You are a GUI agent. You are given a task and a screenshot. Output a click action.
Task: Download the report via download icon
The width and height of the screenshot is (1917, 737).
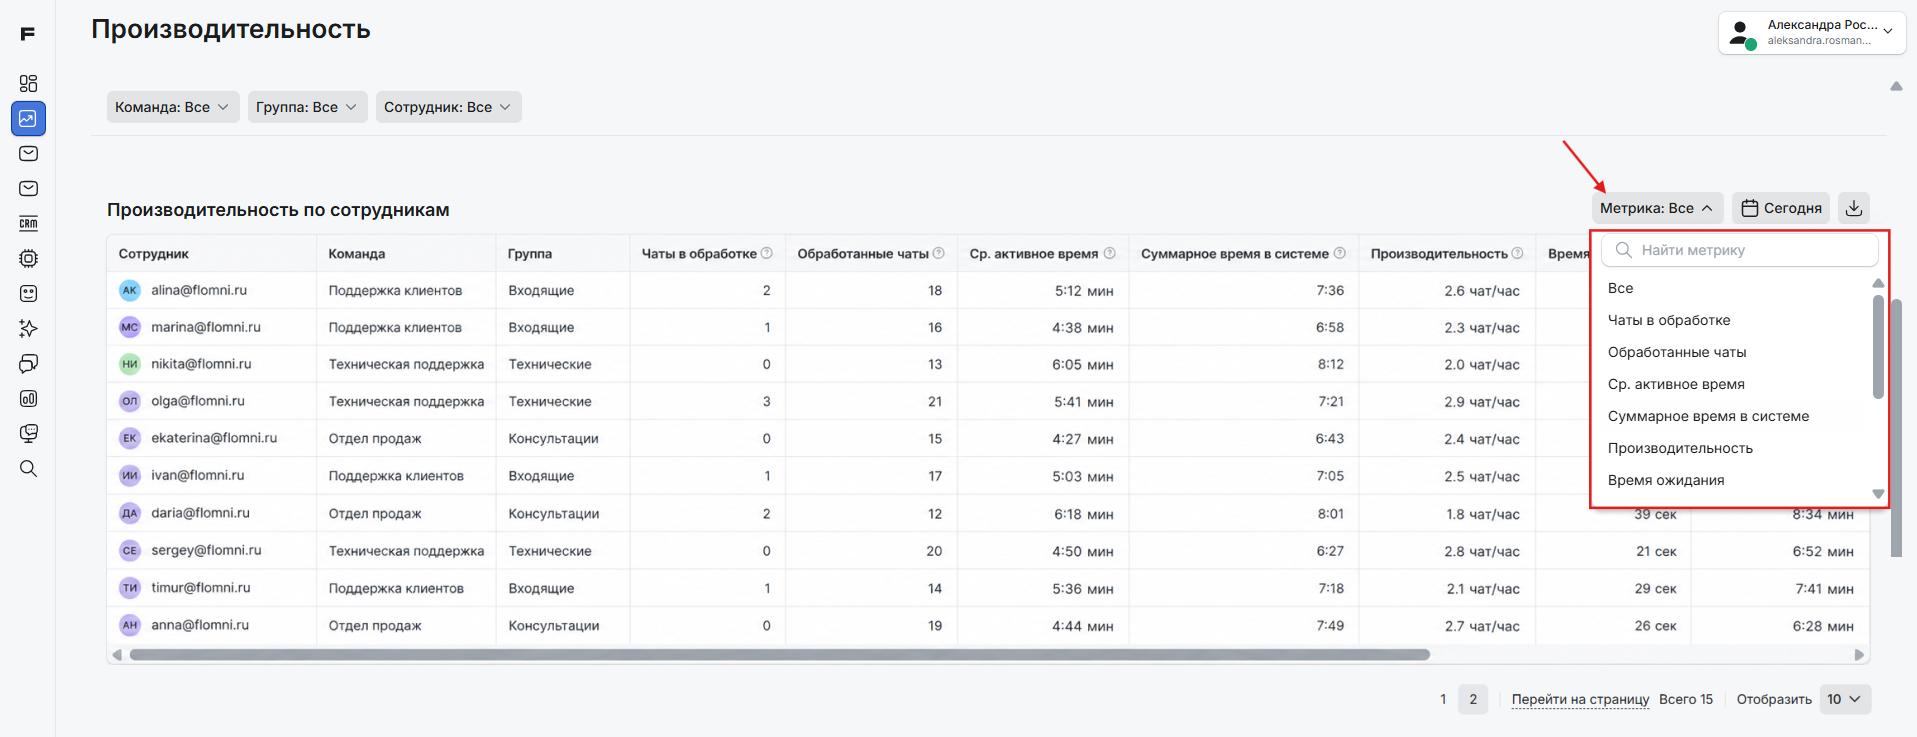click(x=1854, y=208)
